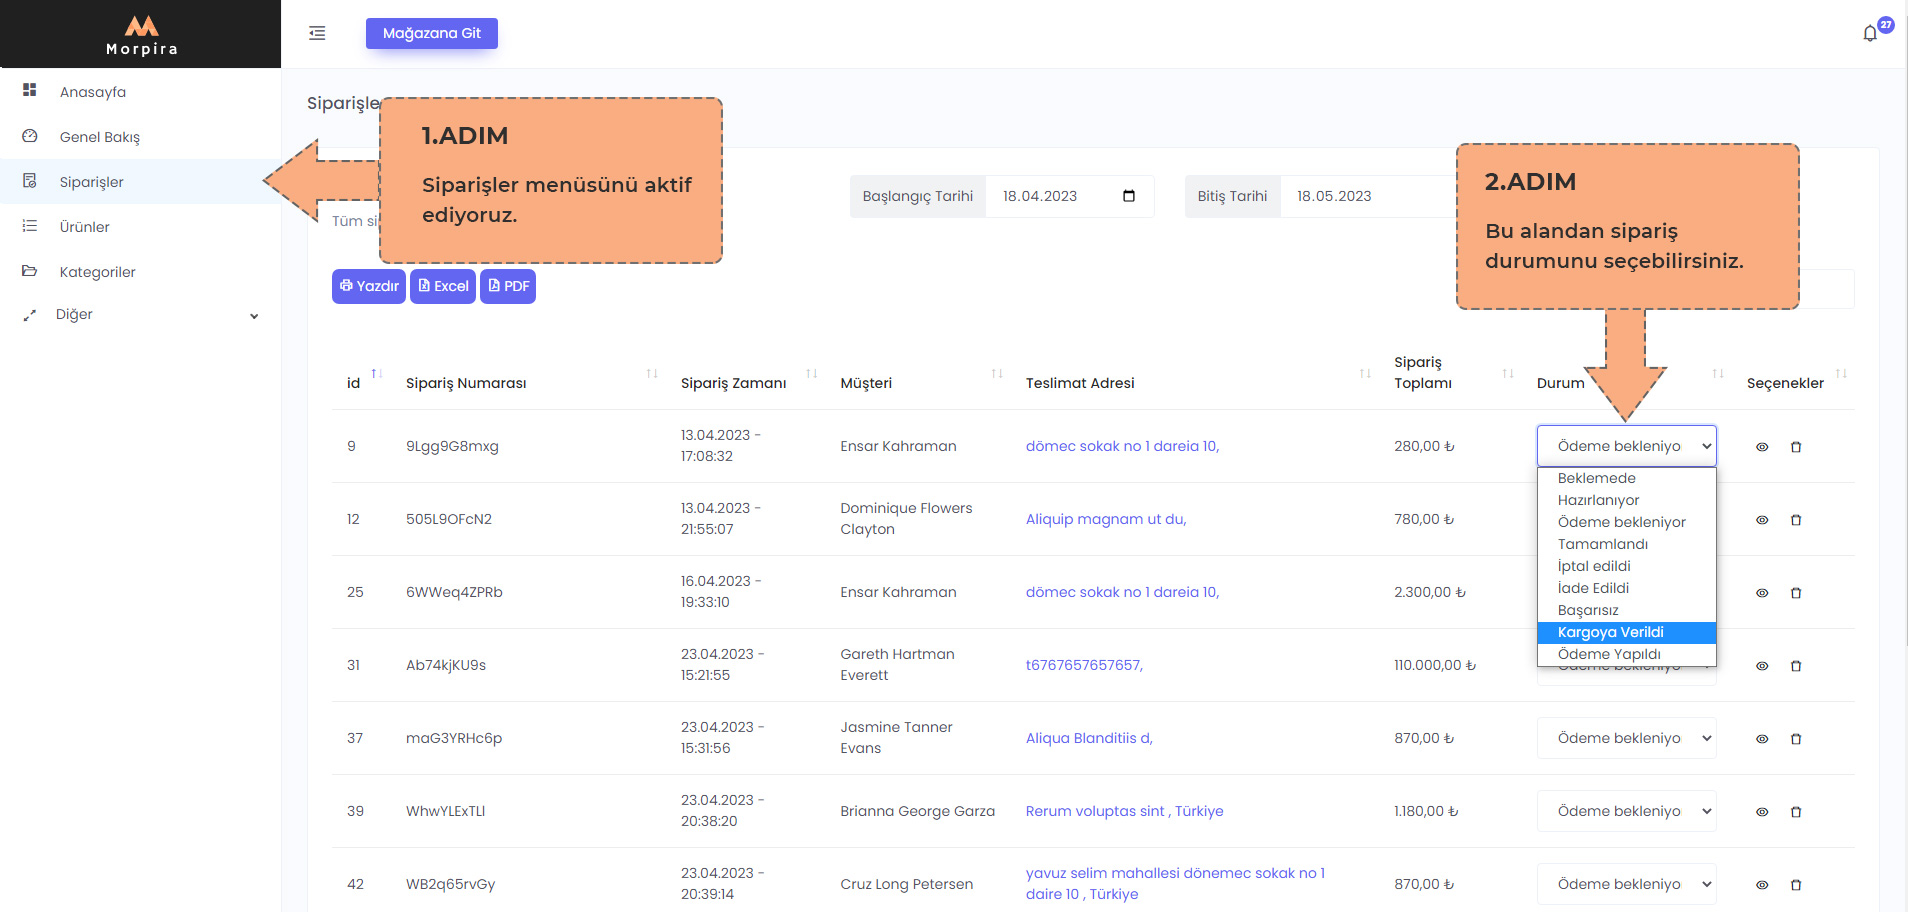1908x912 pixels.
Task: View order maG3YRHc6p with eye icon
Action: click(x=1762, y=739)
